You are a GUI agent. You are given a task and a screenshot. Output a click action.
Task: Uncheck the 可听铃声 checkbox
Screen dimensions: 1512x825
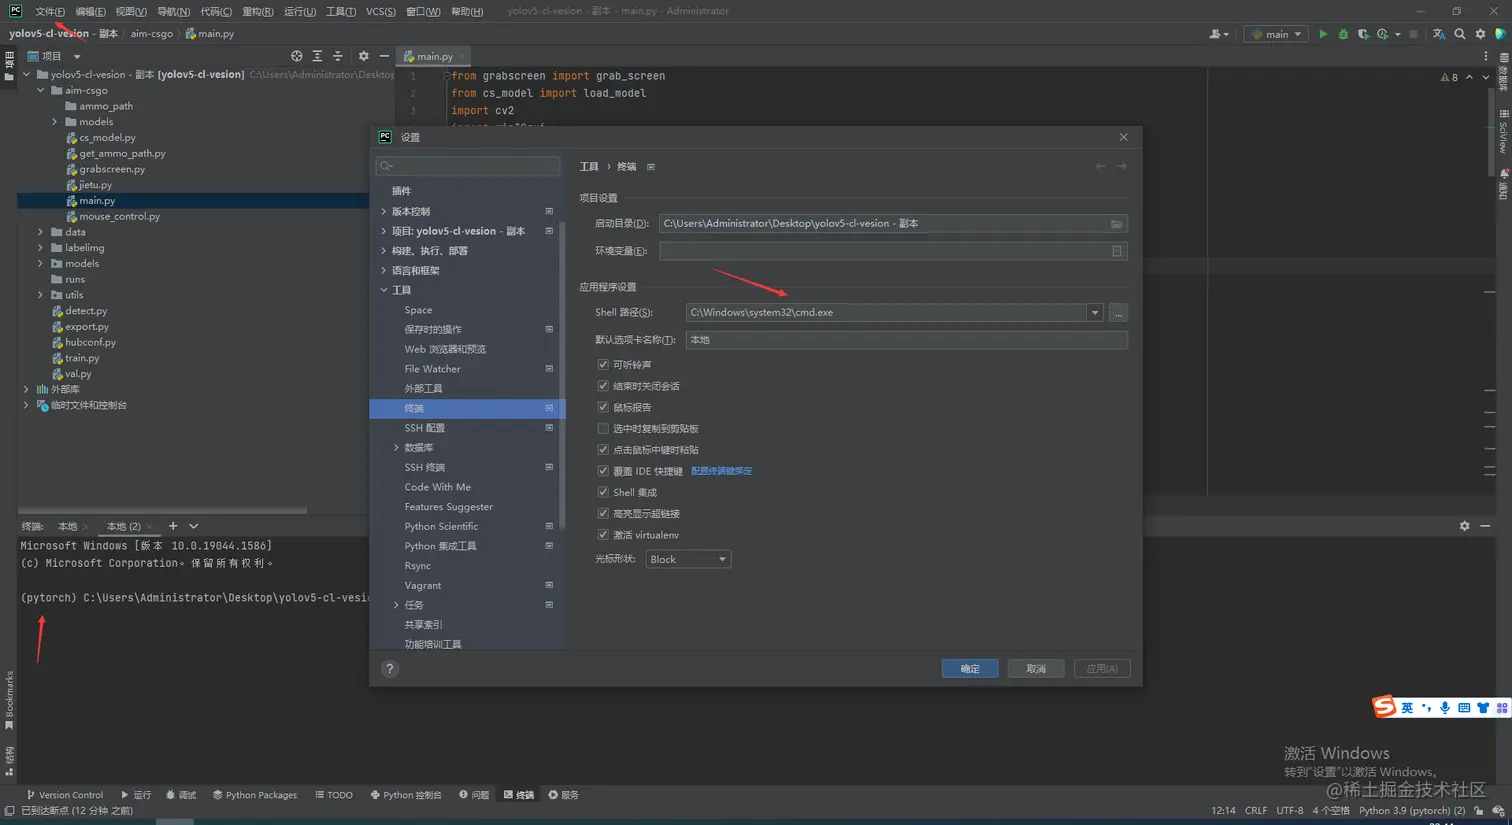603,365
